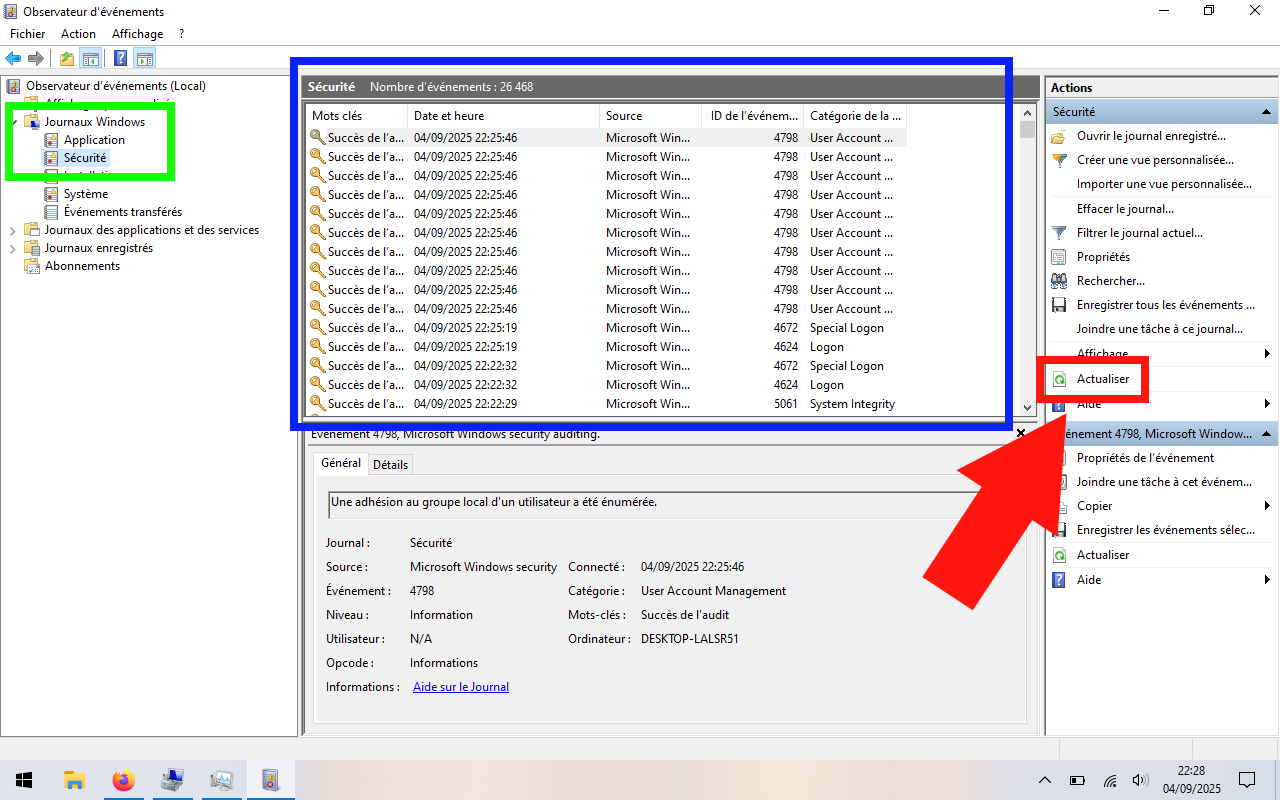Sort by the Date et heure column header

coord(503,116)
